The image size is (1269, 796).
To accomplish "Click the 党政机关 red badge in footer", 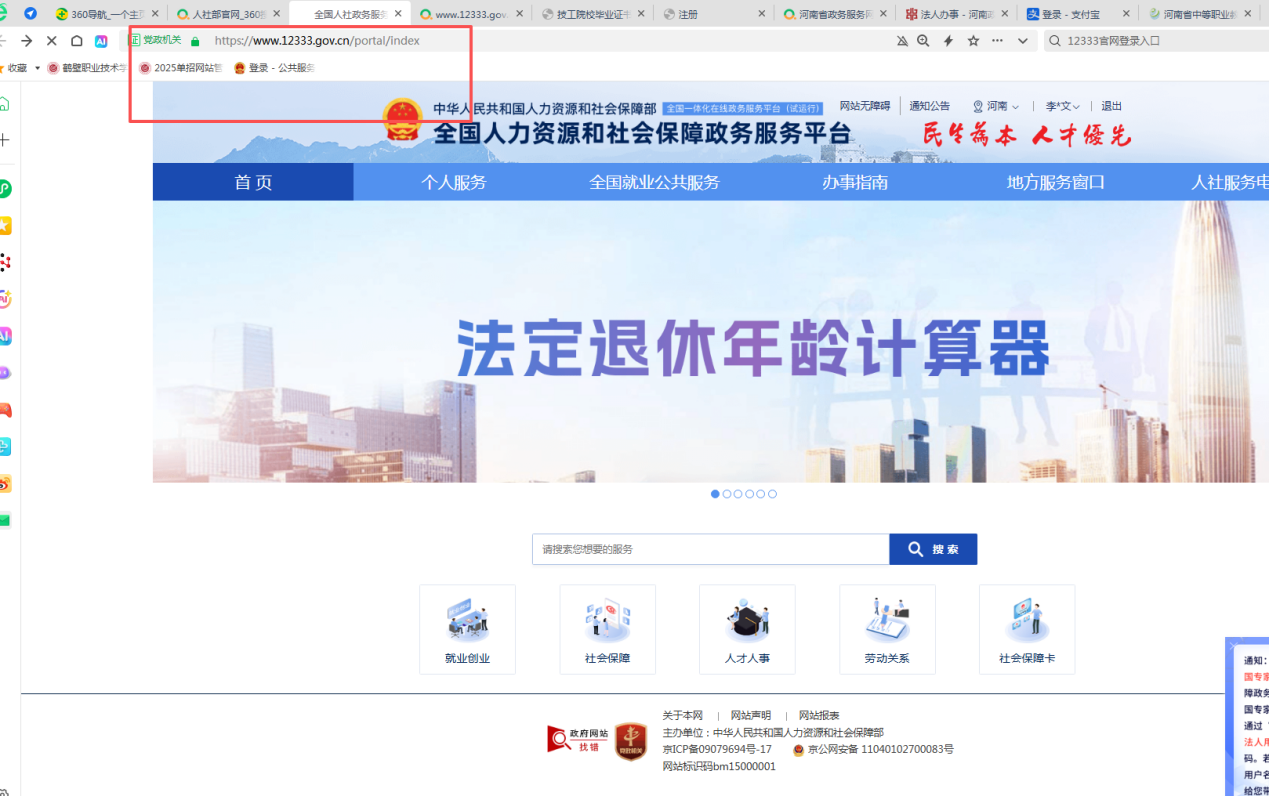I will (630, 741).
